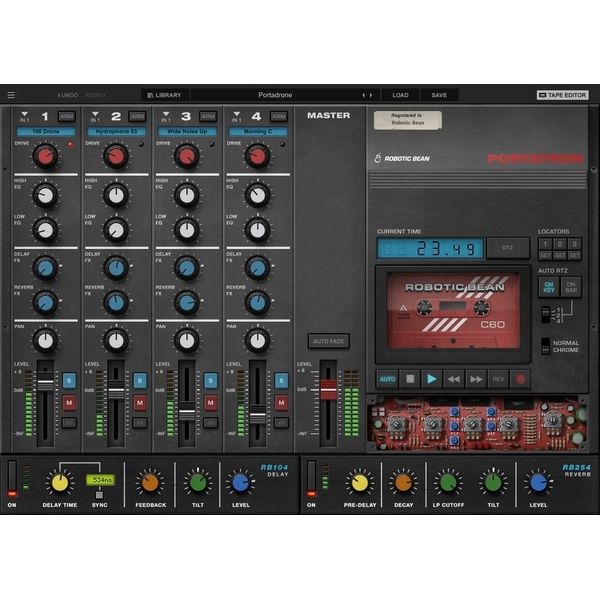This screenshot has height=600, width=600.
Task: Click the yellow Delay Time knob
Action: [60, 483]
